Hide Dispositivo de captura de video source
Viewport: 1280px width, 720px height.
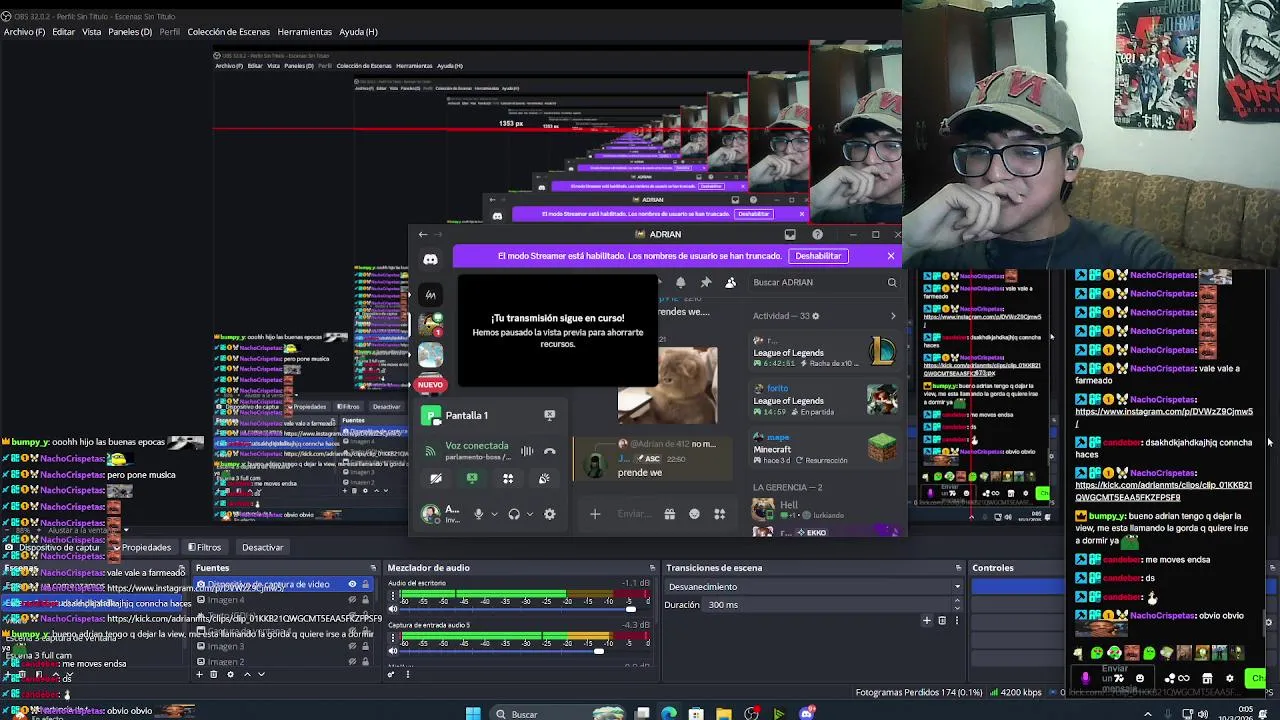click(x=352, y=584)
